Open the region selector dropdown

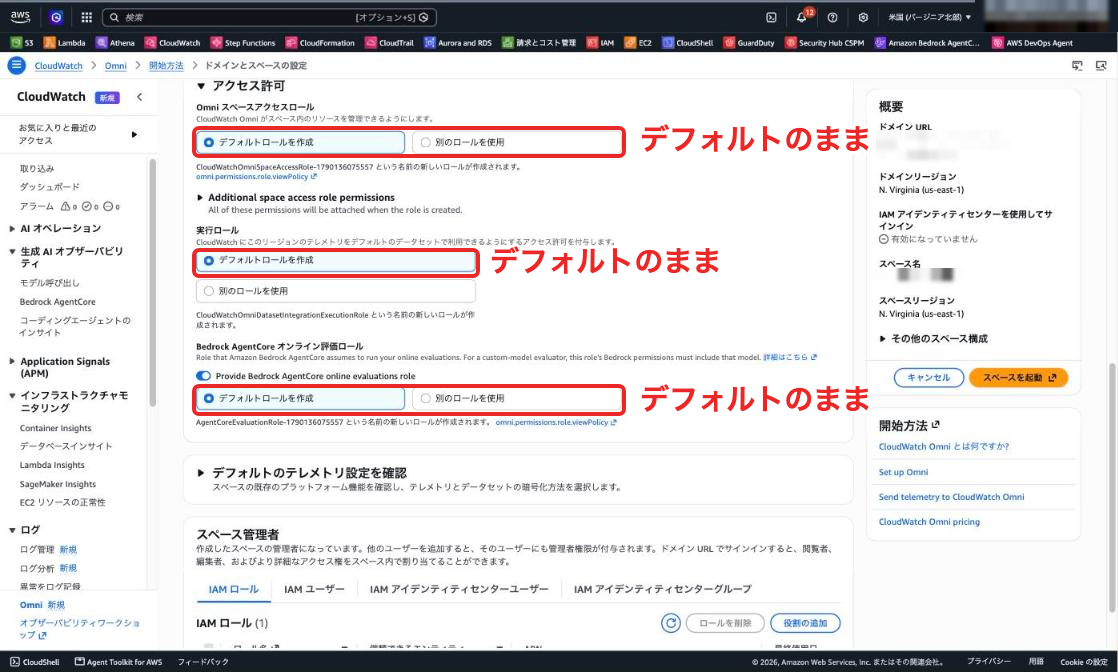coord(930,17)
